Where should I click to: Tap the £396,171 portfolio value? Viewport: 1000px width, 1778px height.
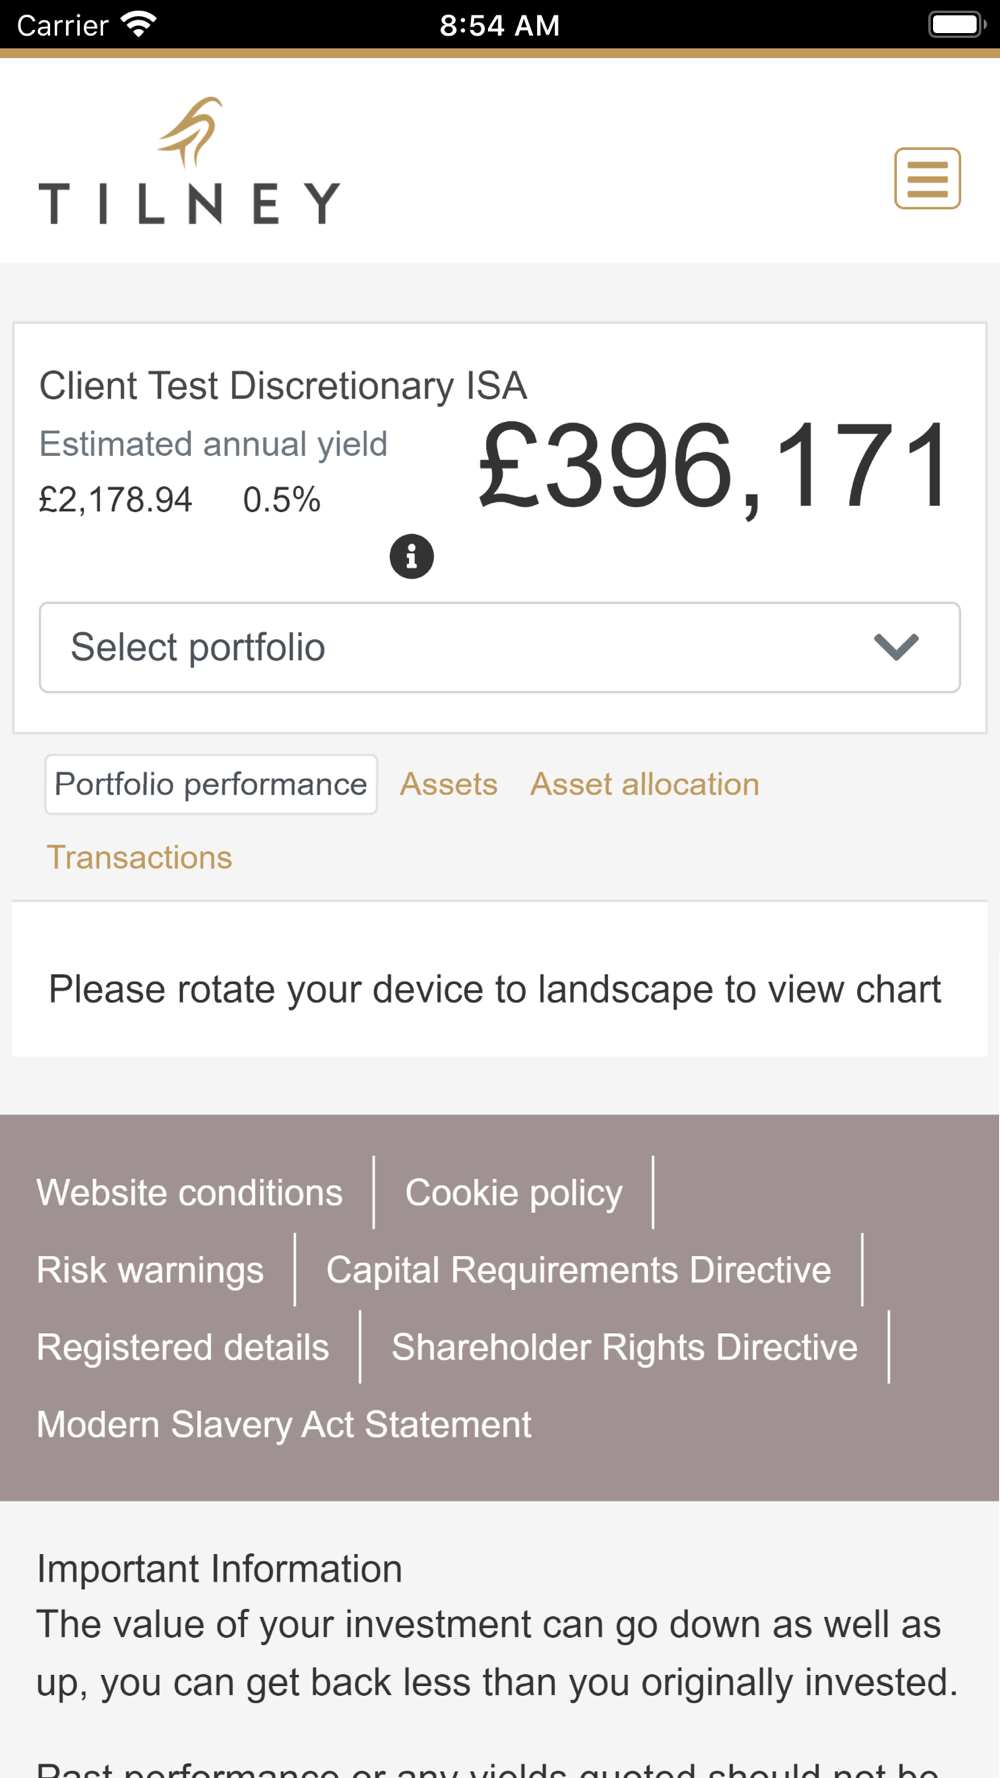click(714, 467)
